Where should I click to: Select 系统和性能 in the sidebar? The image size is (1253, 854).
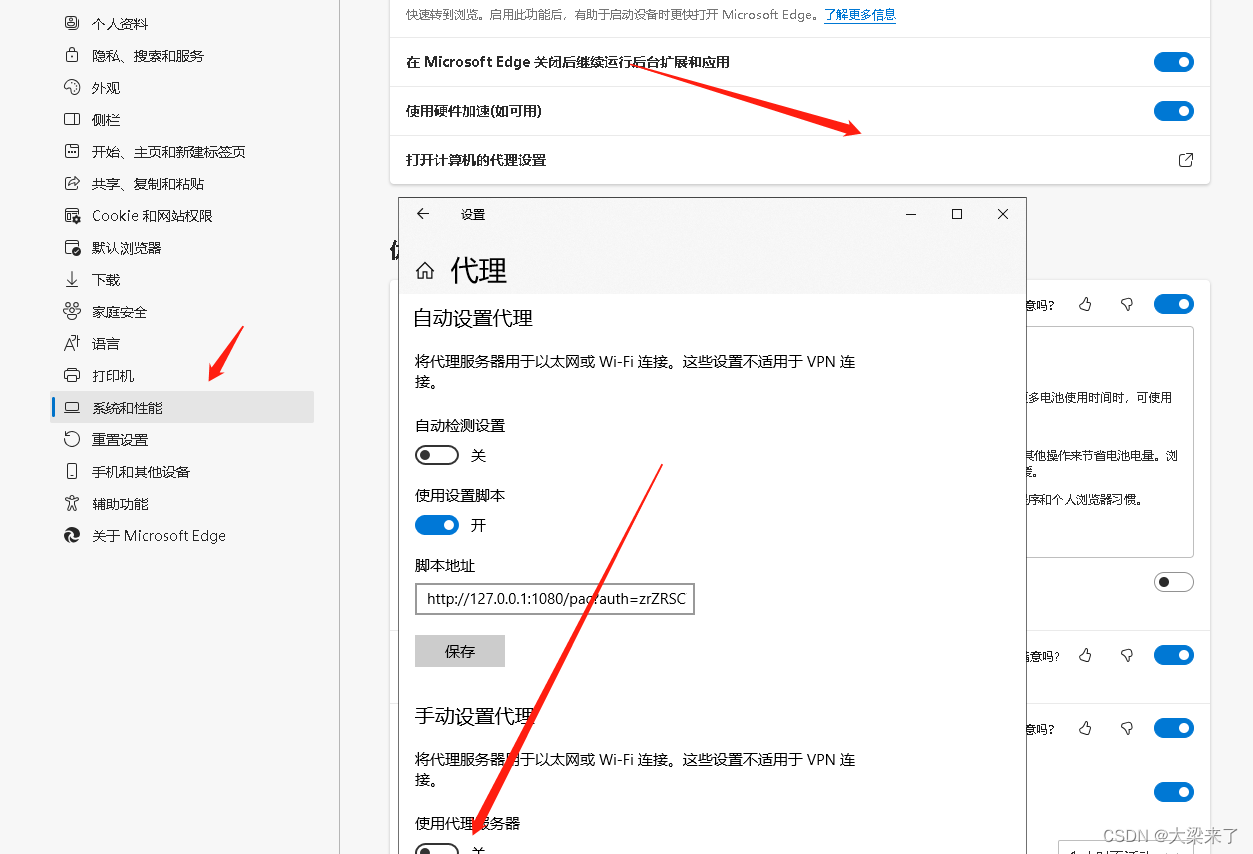tap(182, 407)
